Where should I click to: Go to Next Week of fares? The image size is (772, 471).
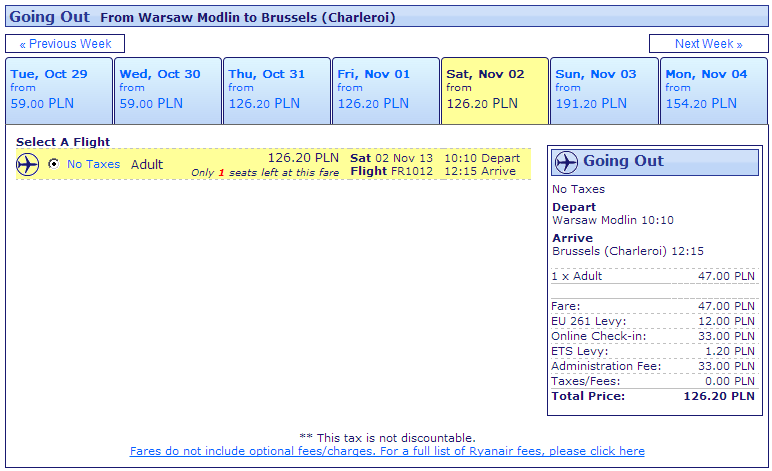click(708, 44)
